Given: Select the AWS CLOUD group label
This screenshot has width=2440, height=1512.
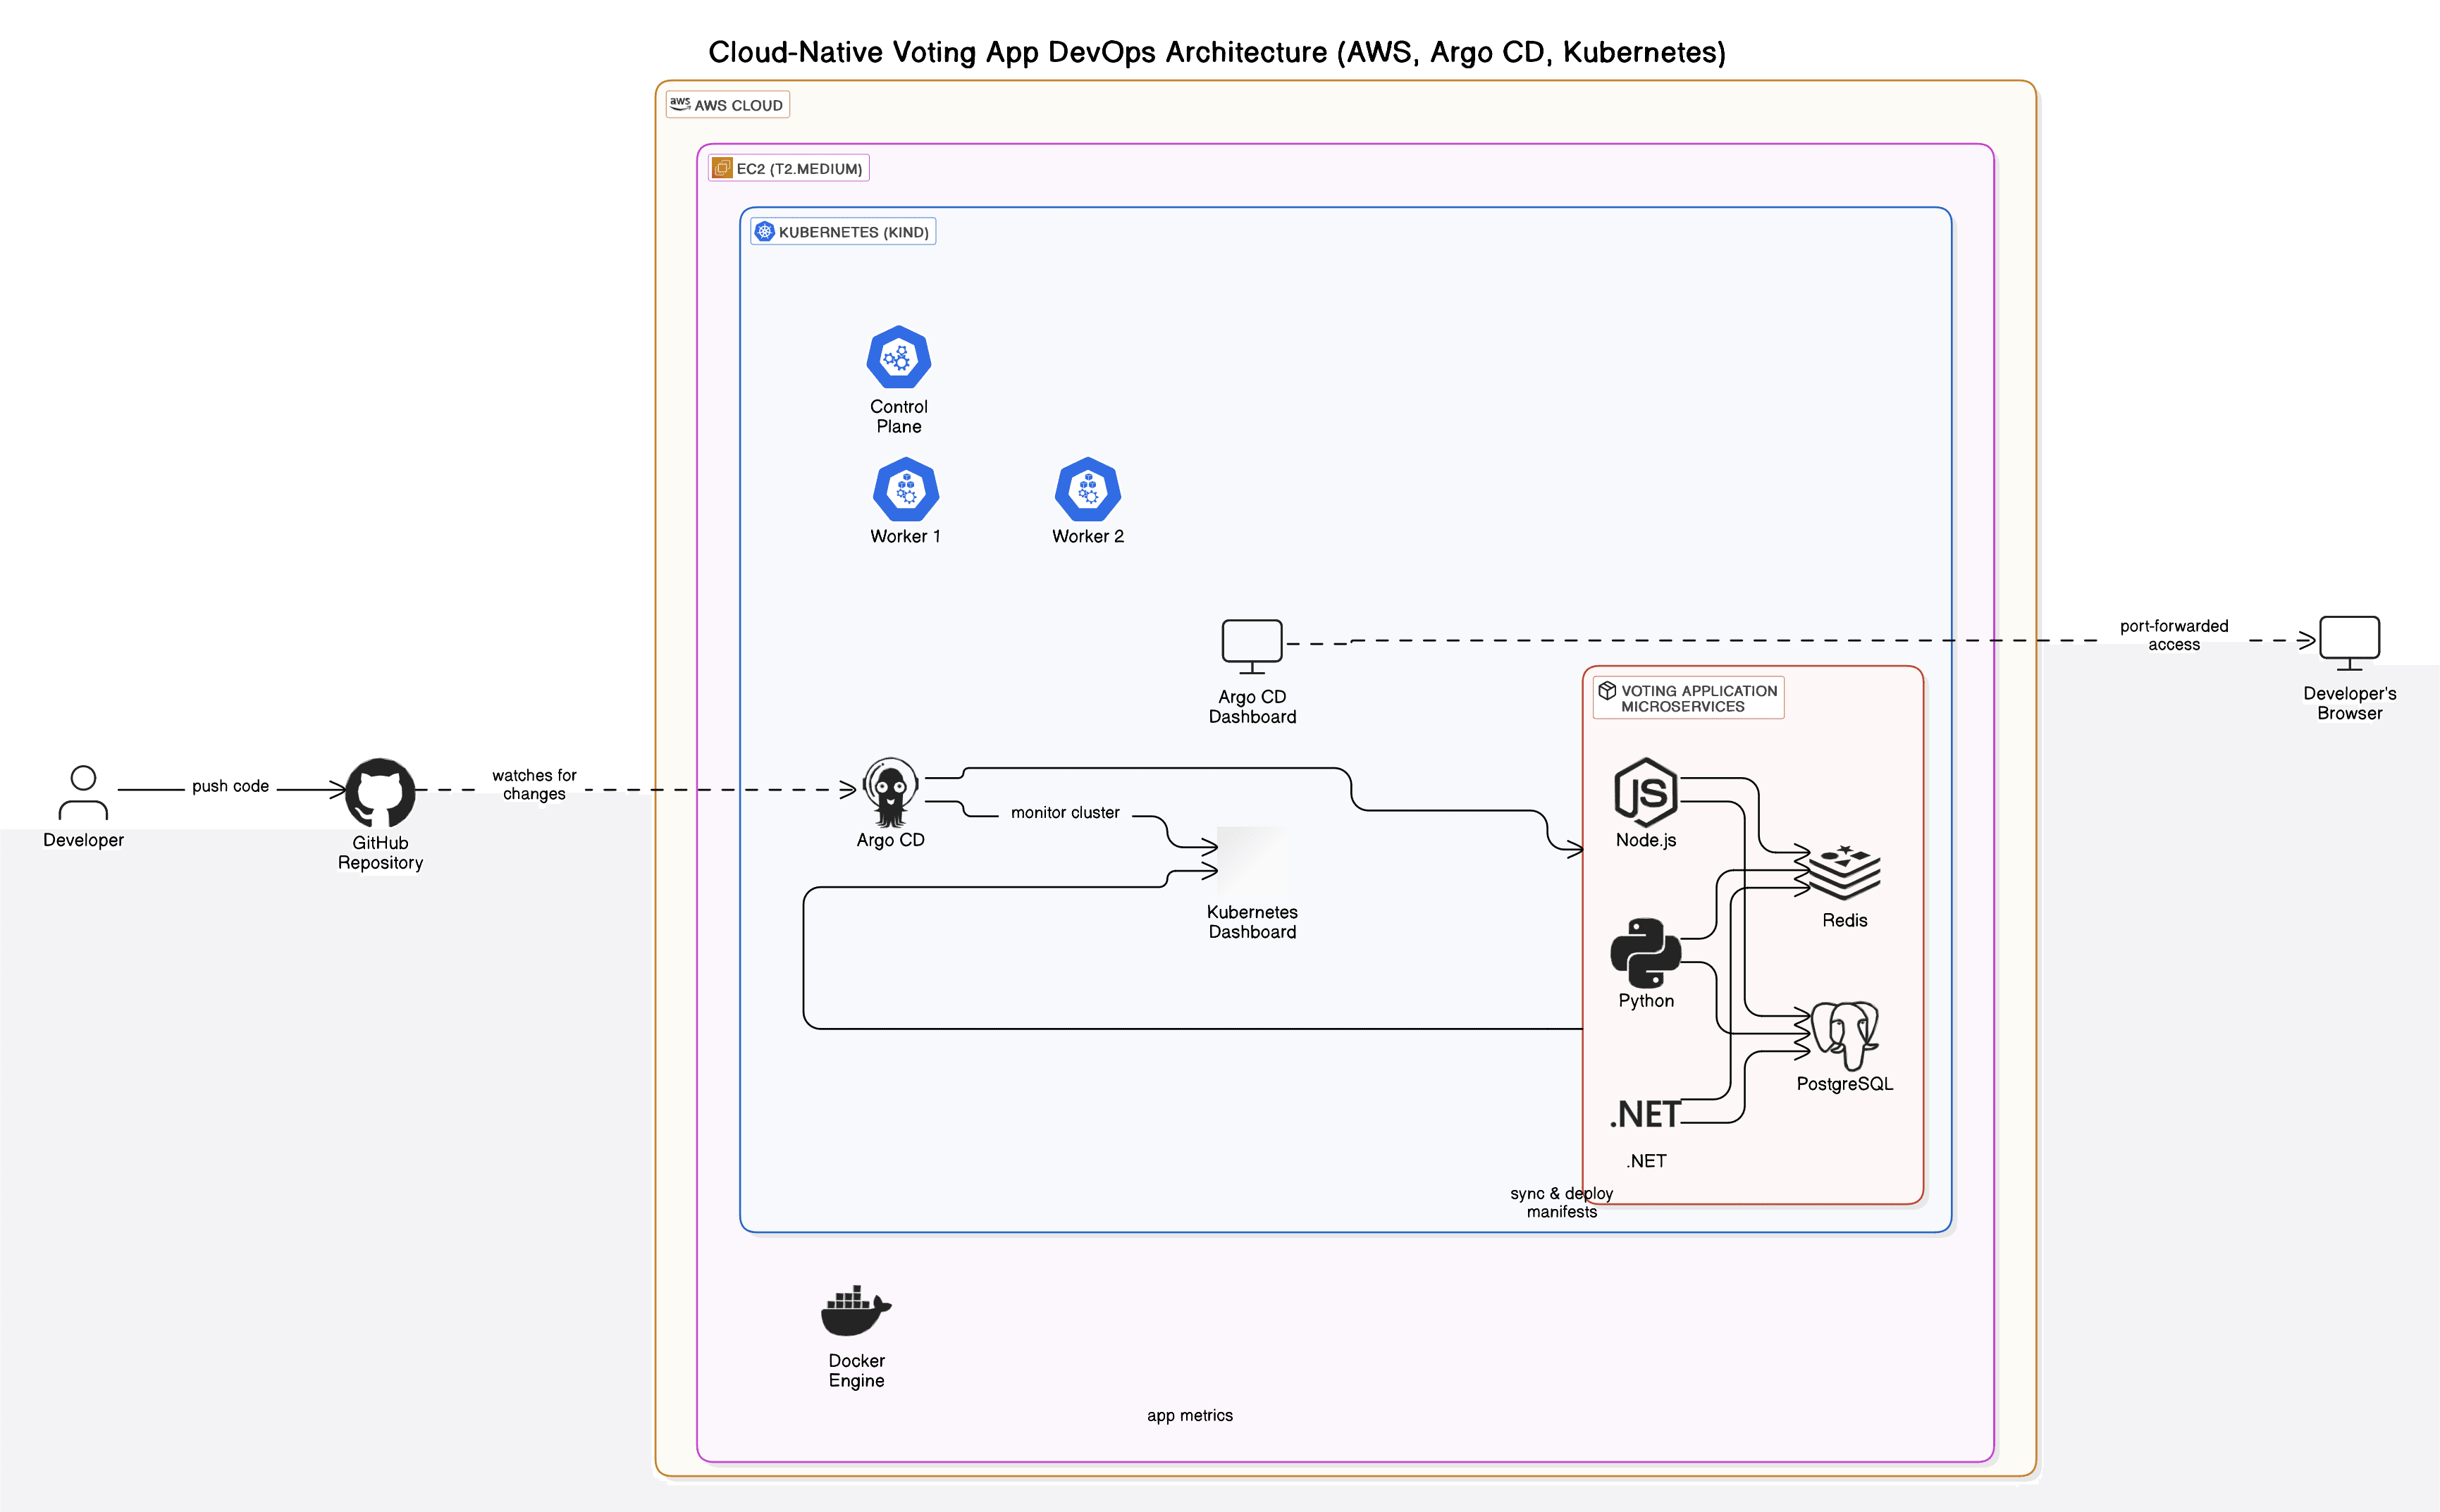Looking at the screenshot, I should coord(728,104).
